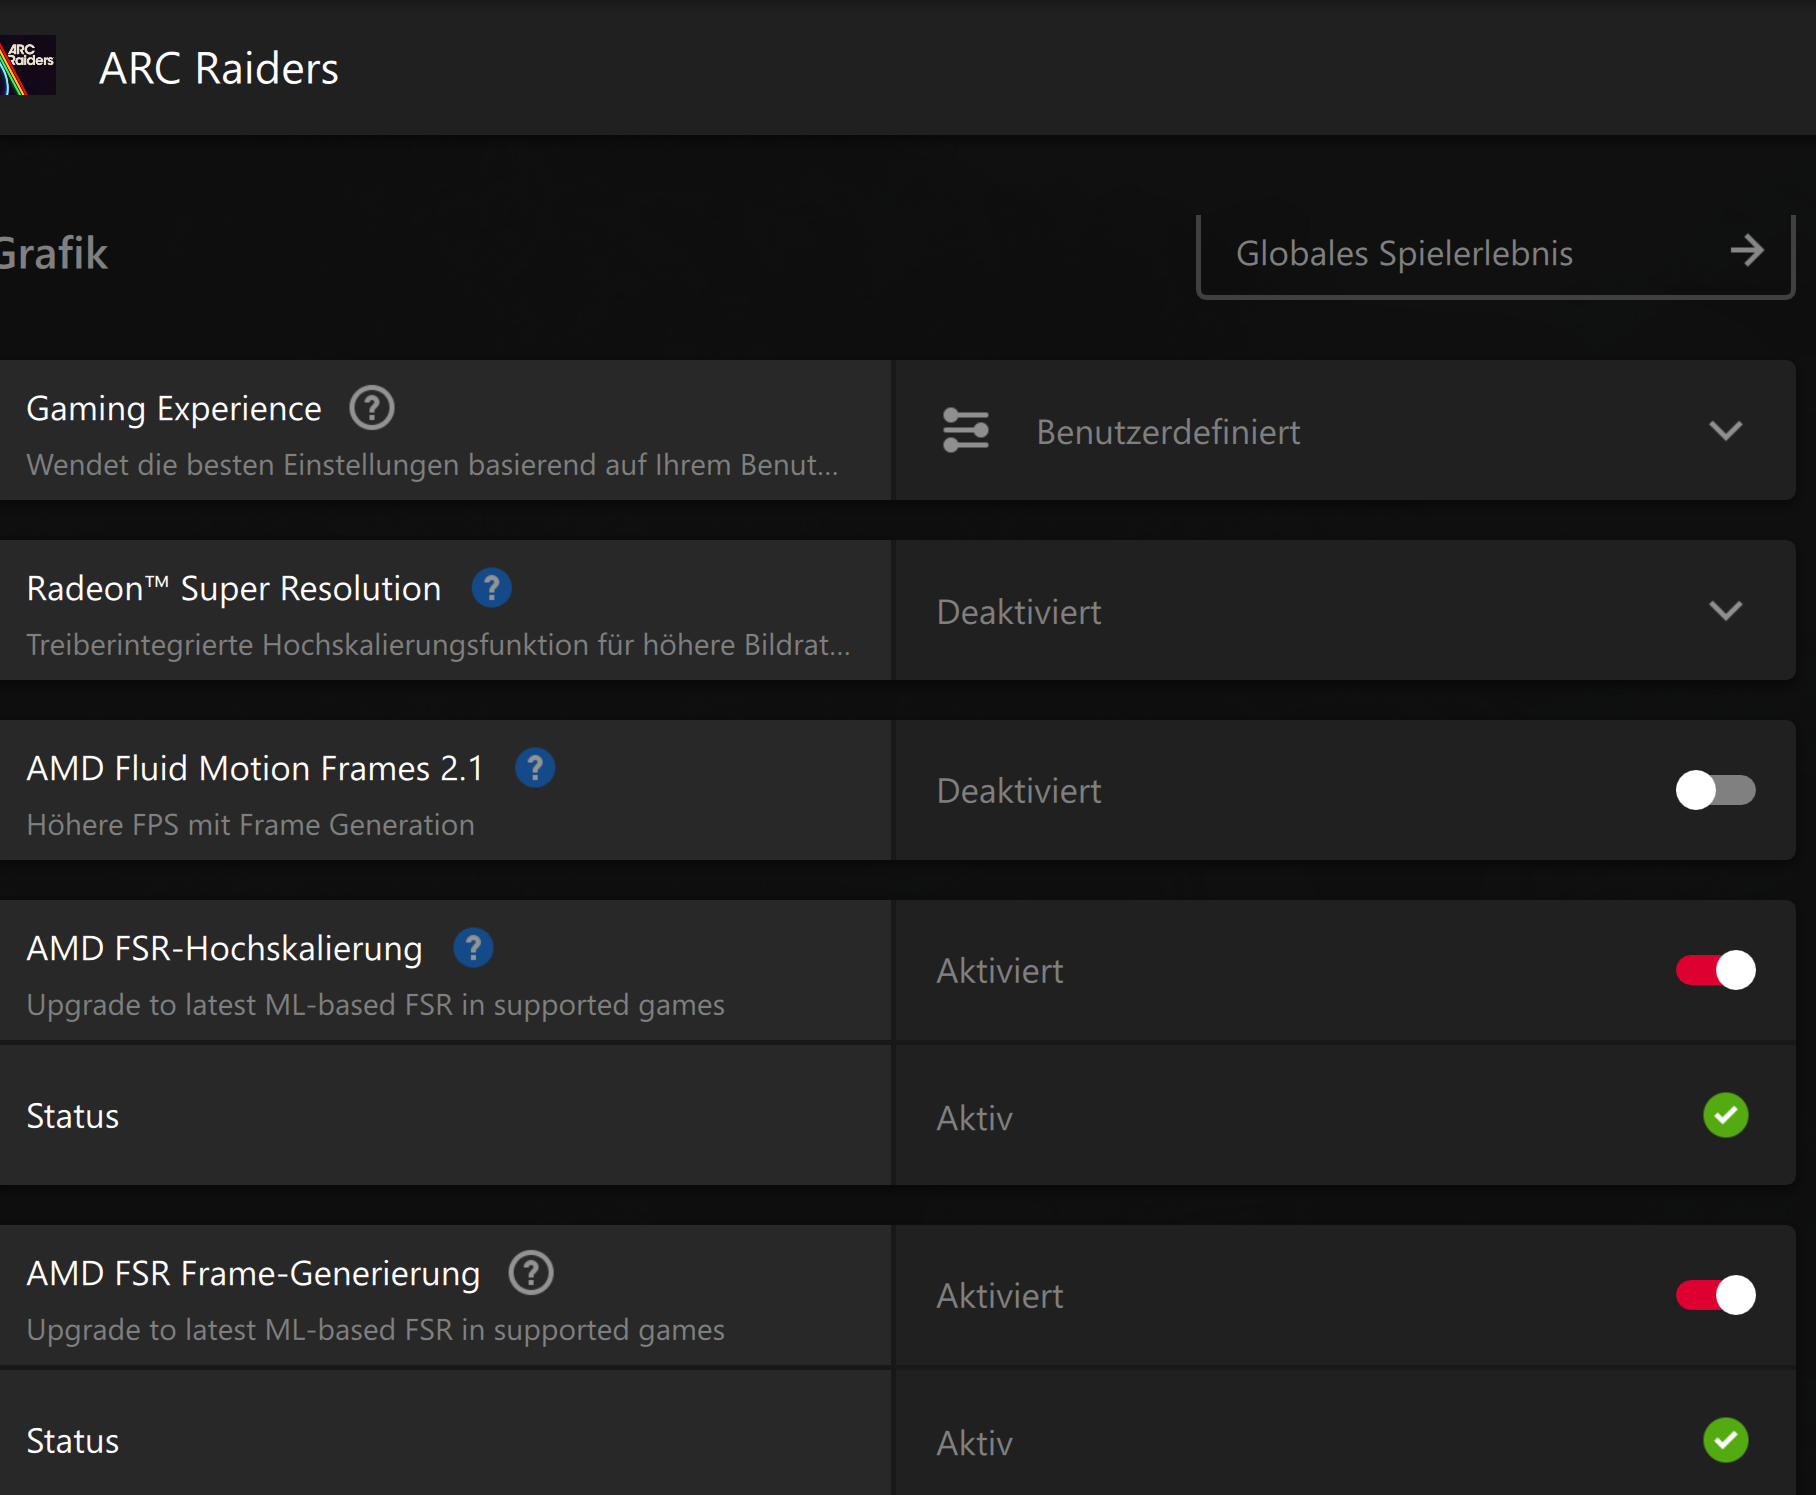Screen dimensions: 1816x1495
Task: Click the ARC Raiders game icon
Action: click(x=28, y=65)
